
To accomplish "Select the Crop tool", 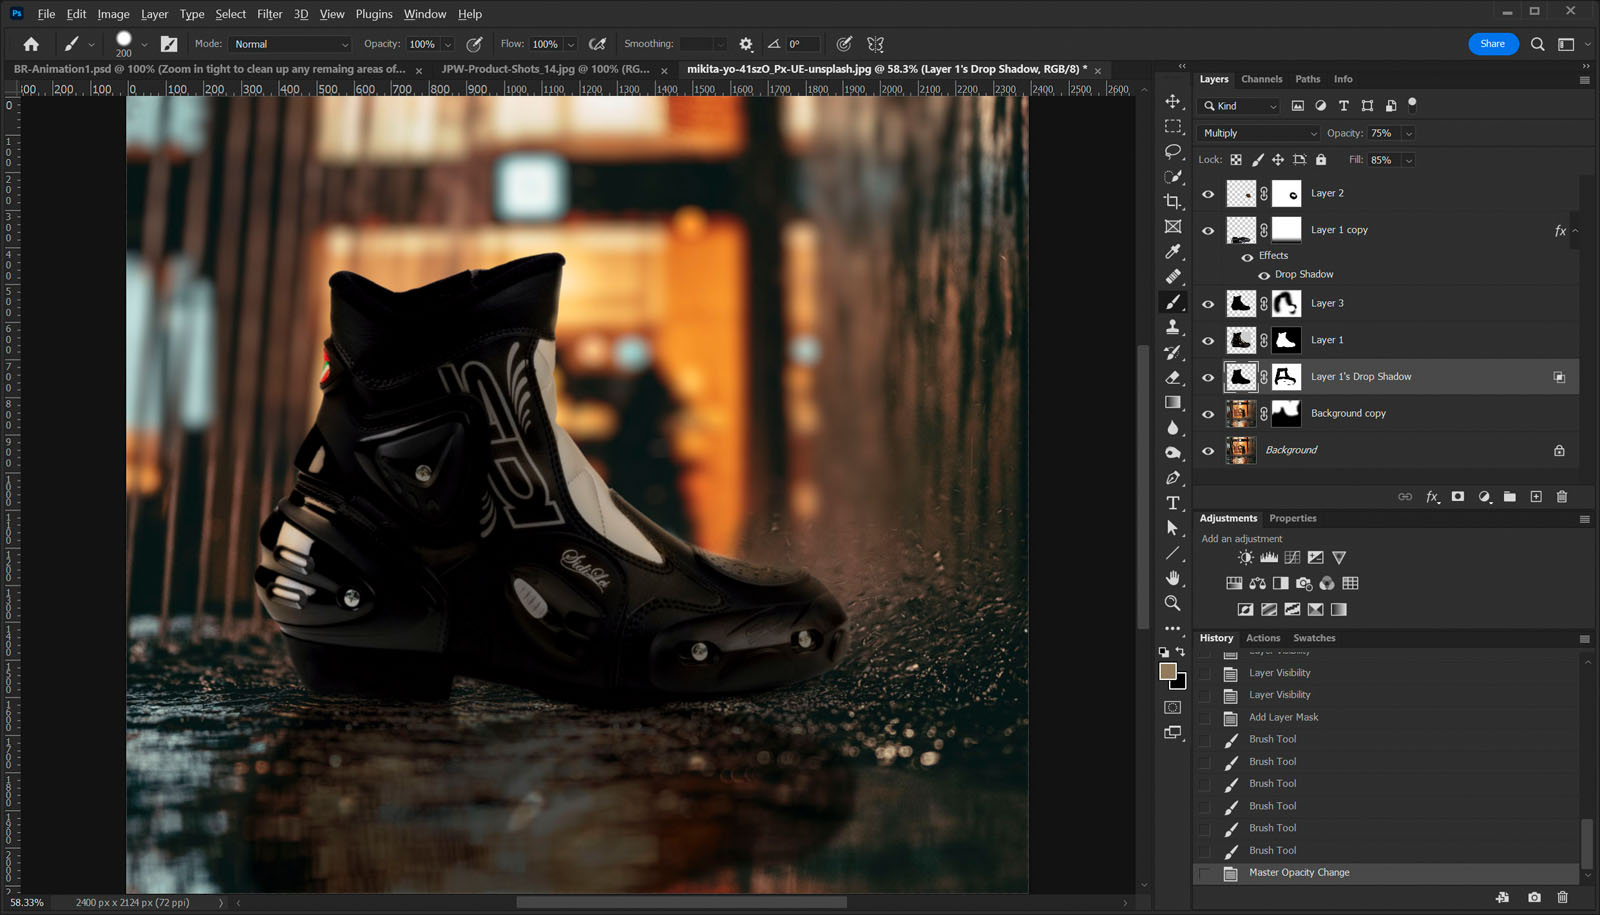I will (1173, 201).
